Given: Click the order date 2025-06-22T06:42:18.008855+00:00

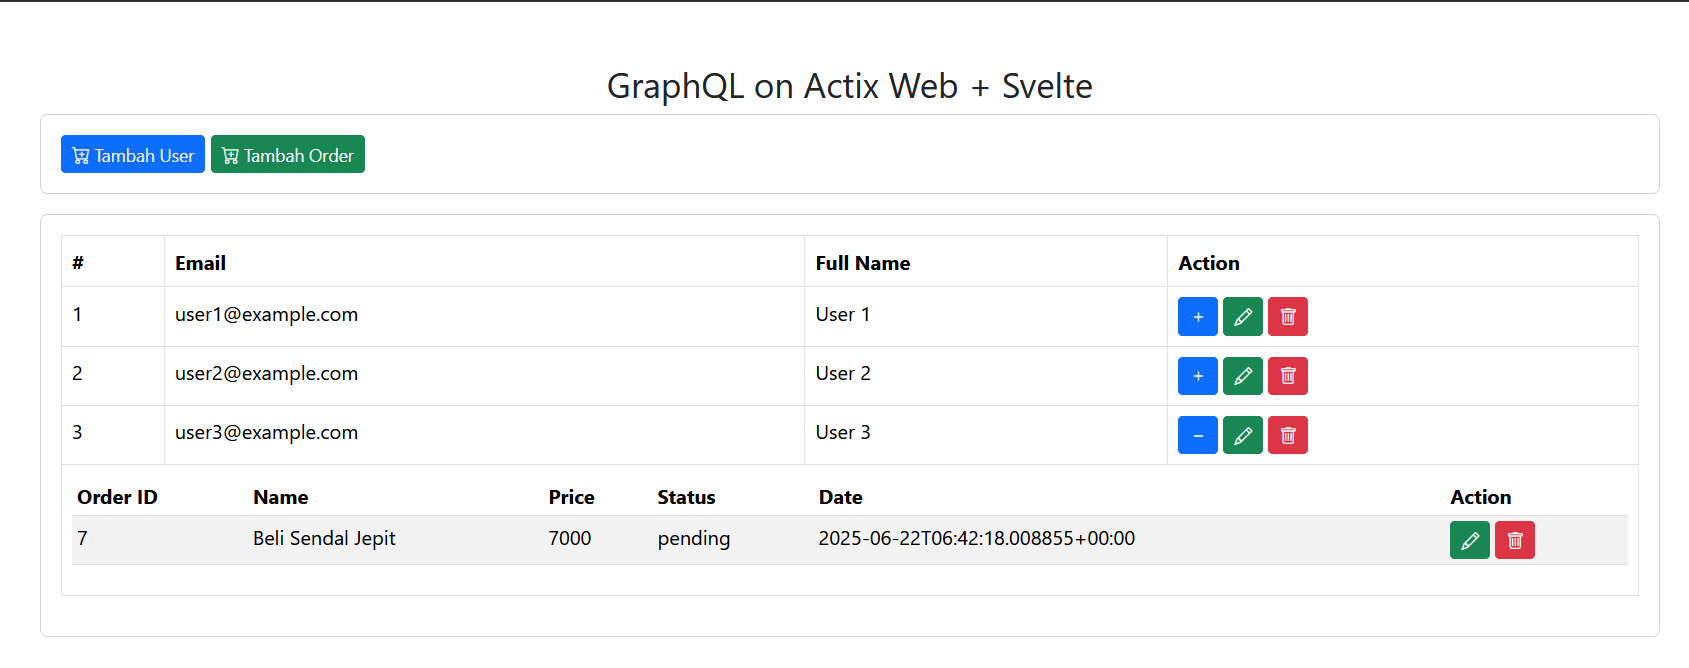Looking at the screenshot, I should point(977,538).
